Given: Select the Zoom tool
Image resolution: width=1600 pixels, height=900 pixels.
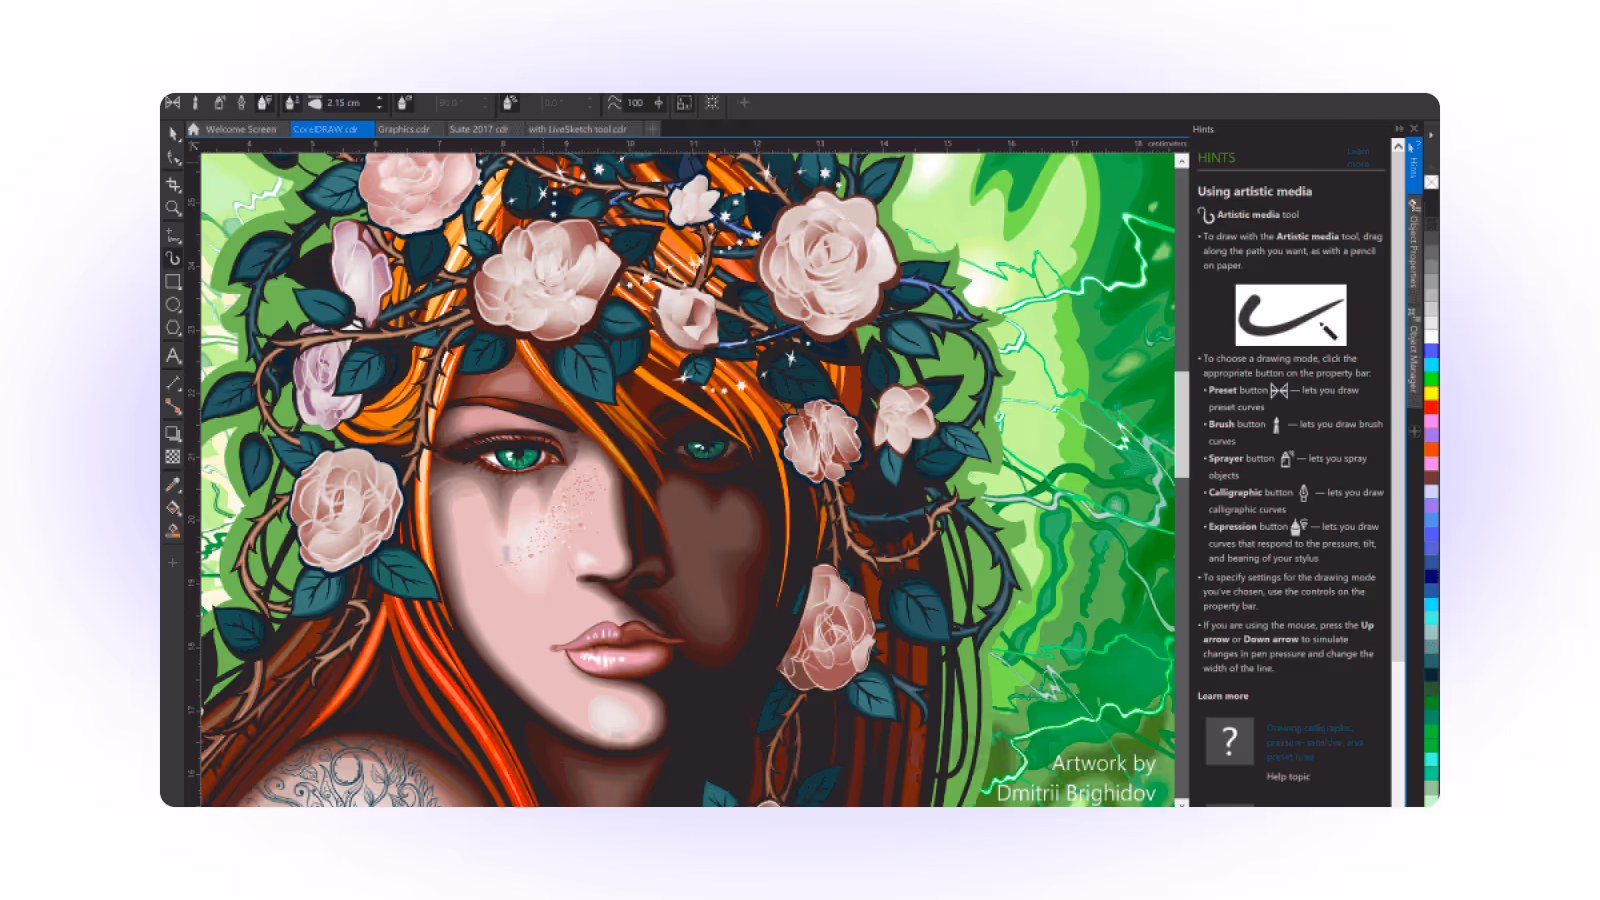Looking at the screenshot, I should coord(173,208).
